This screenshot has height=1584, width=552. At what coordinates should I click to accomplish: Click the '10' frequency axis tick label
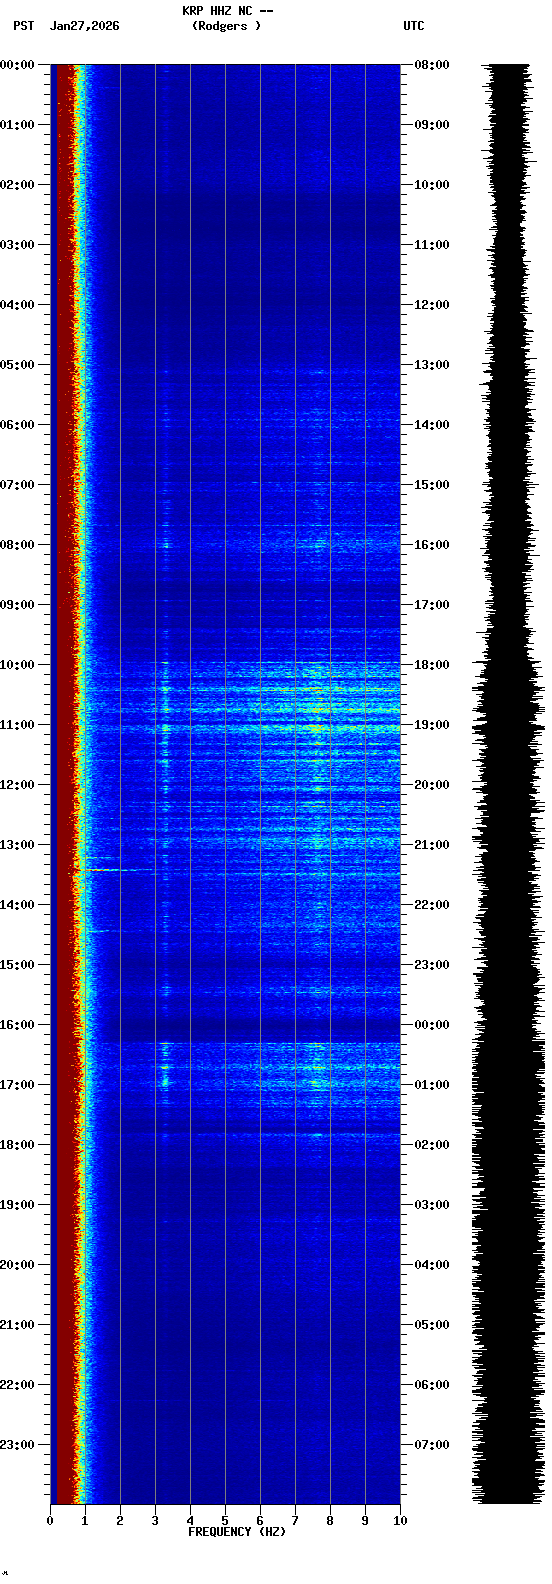400,1521
